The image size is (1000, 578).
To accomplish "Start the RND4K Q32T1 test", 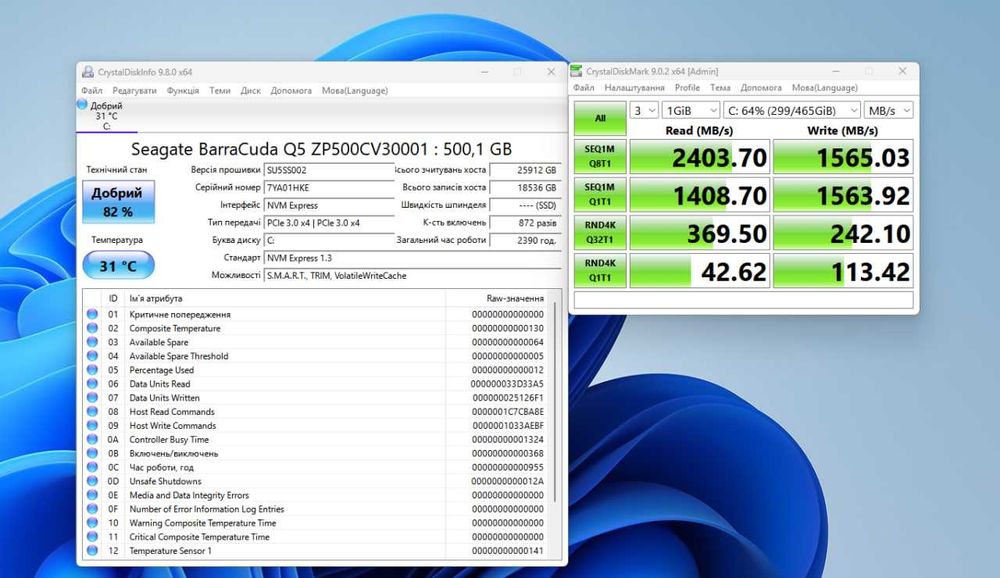I will [x=600, y=233].
